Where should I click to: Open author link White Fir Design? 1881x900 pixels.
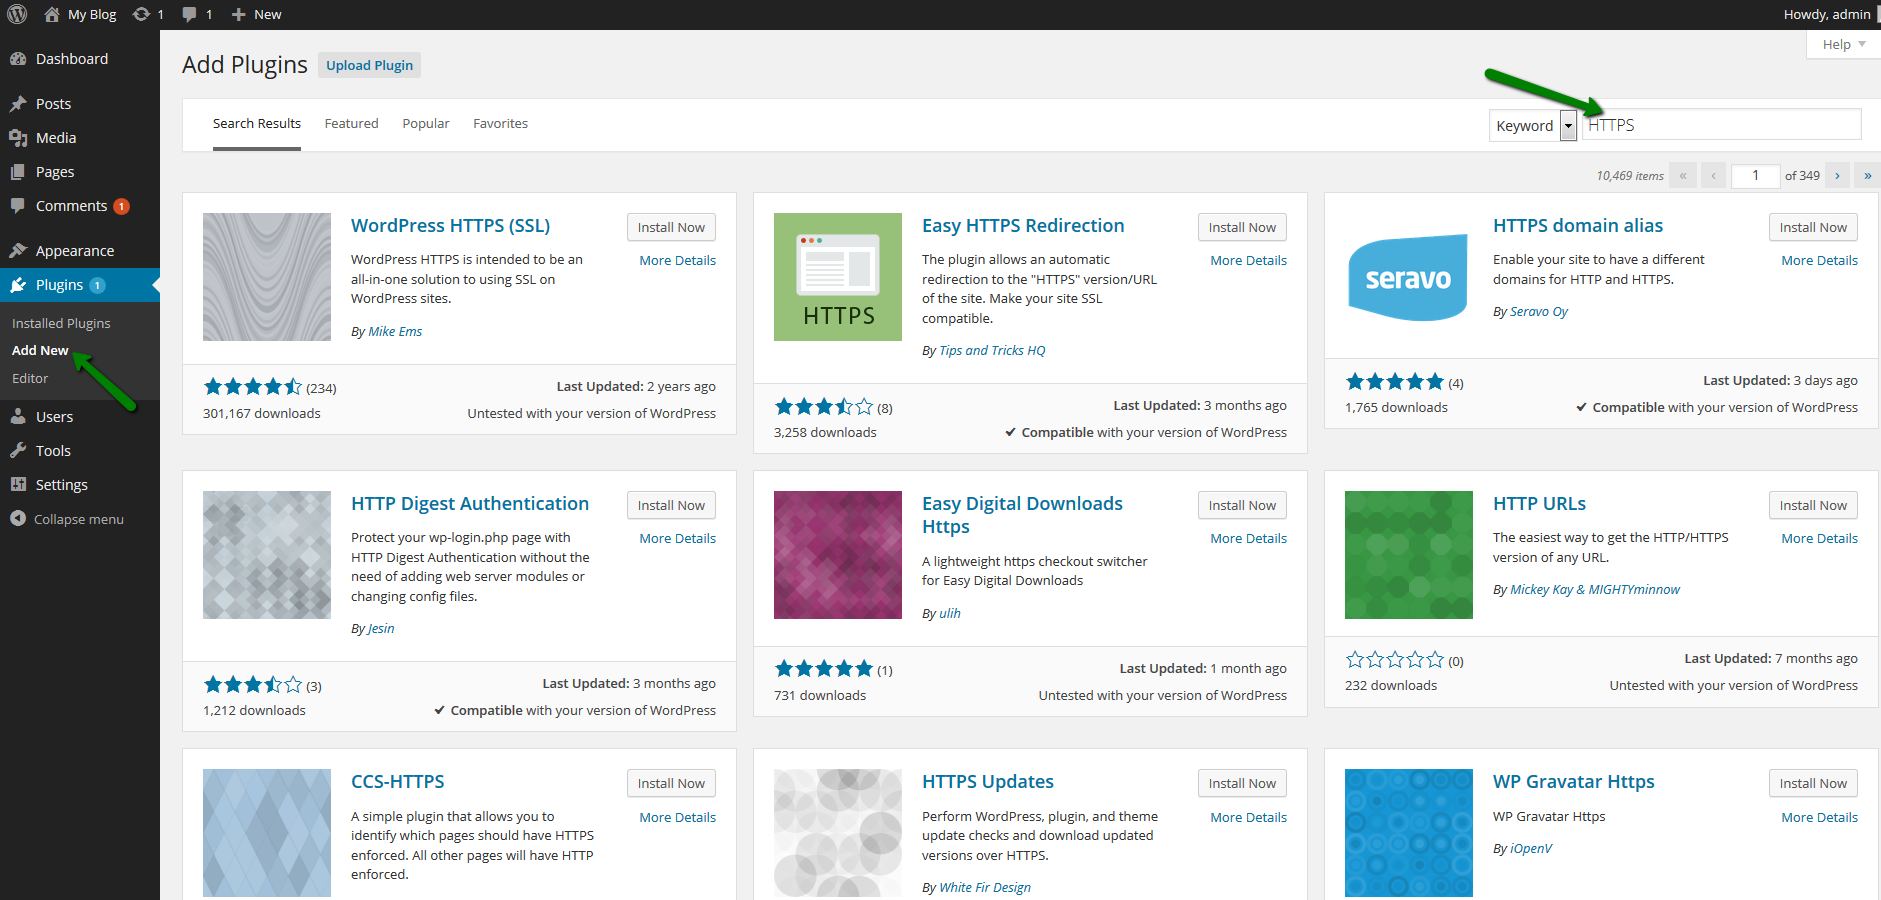[985, 888]
